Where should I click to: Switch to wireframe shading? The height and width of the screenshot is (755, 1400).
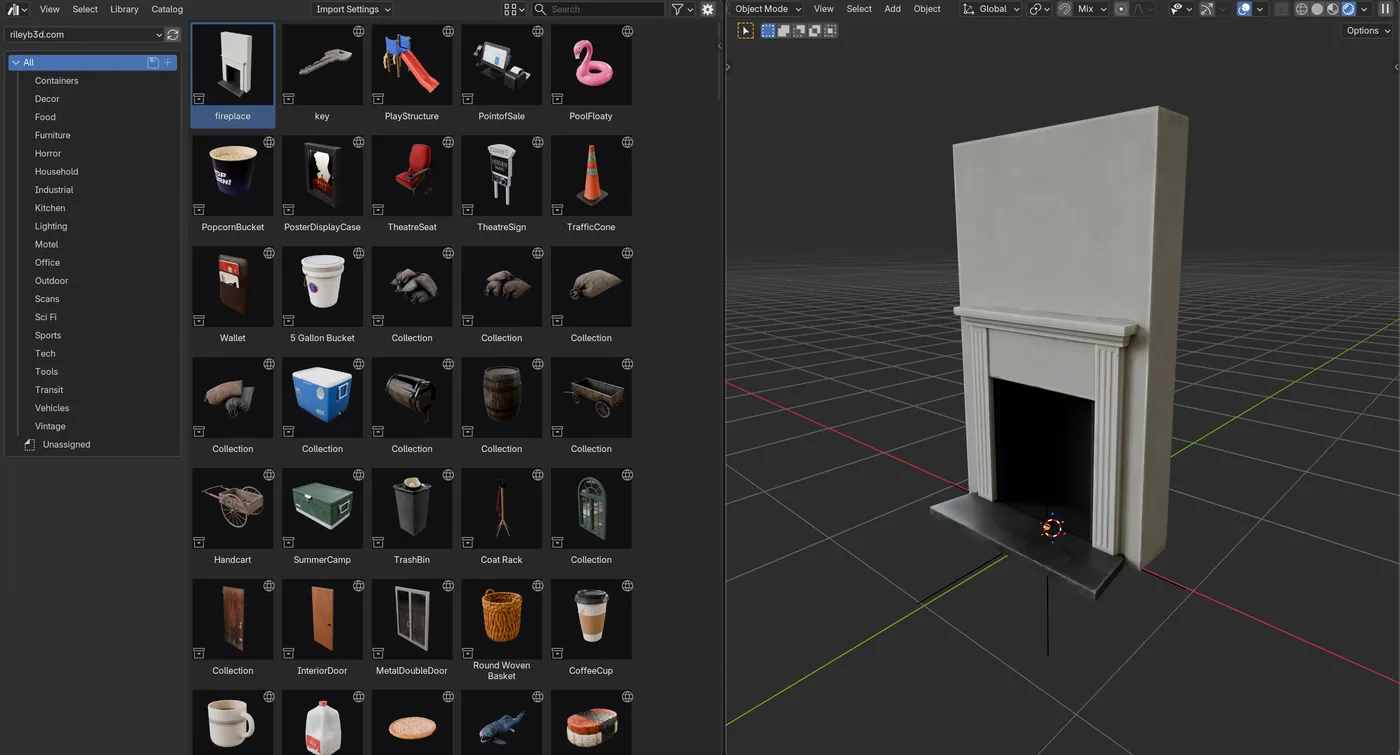(x=1302, y=9)
